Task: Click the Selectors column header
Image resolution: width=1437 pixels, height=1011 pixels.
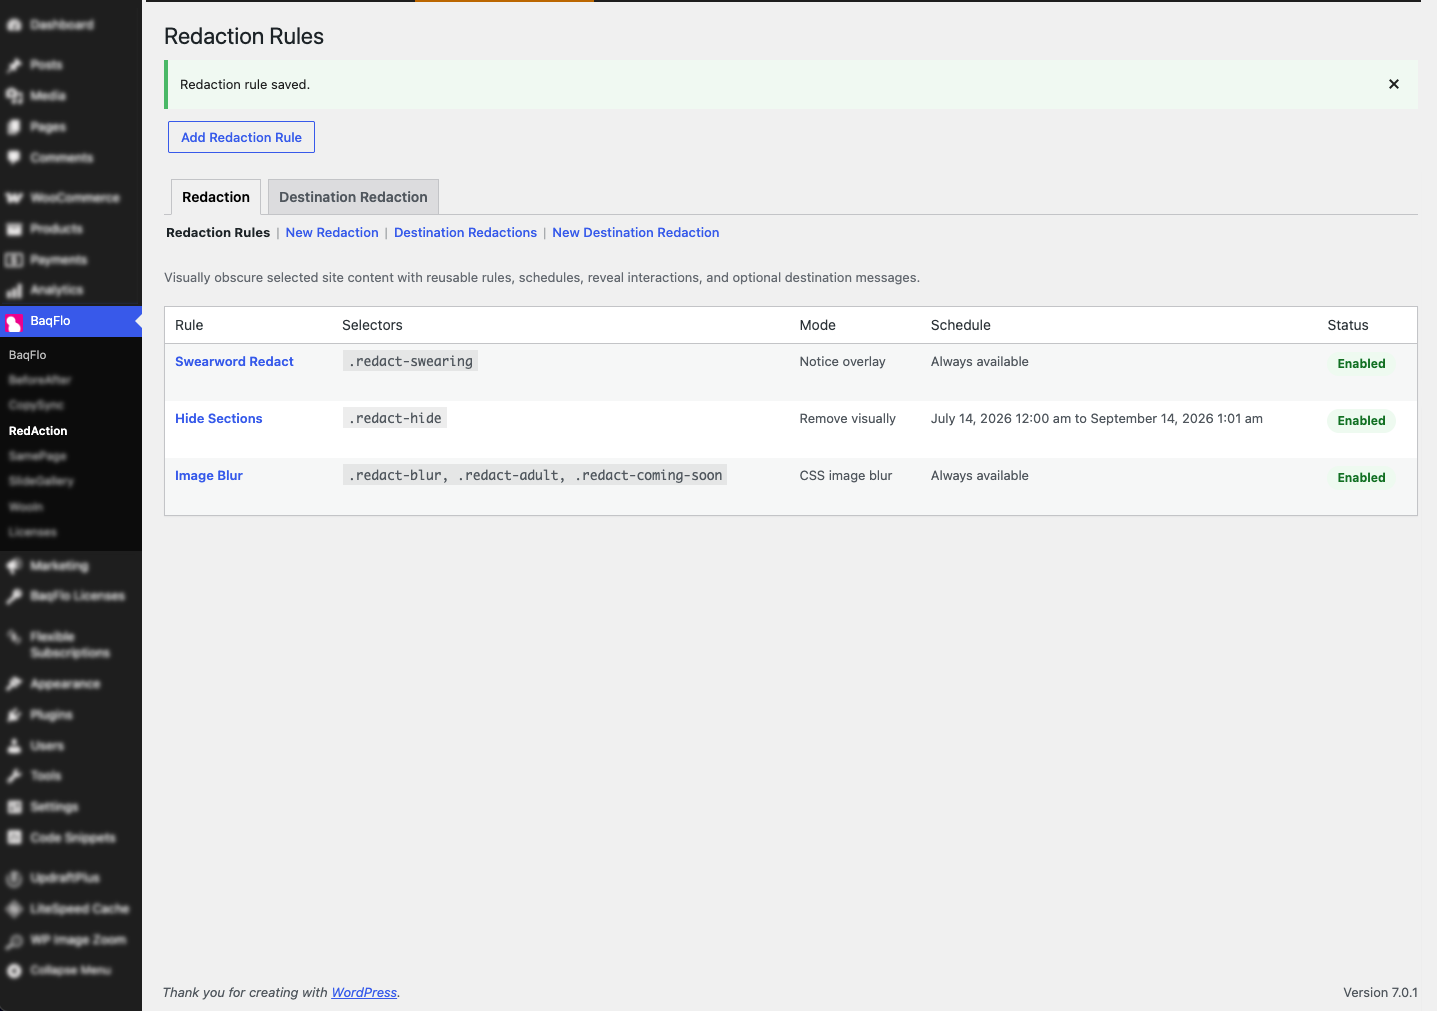Action: point(372,325)
